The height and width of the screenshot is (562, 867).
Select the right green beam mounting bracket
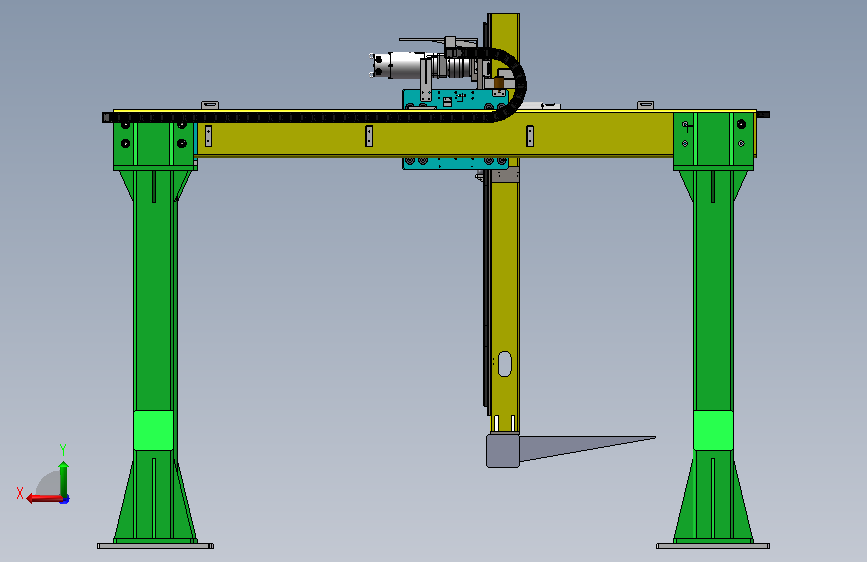(x=713, y=141)
